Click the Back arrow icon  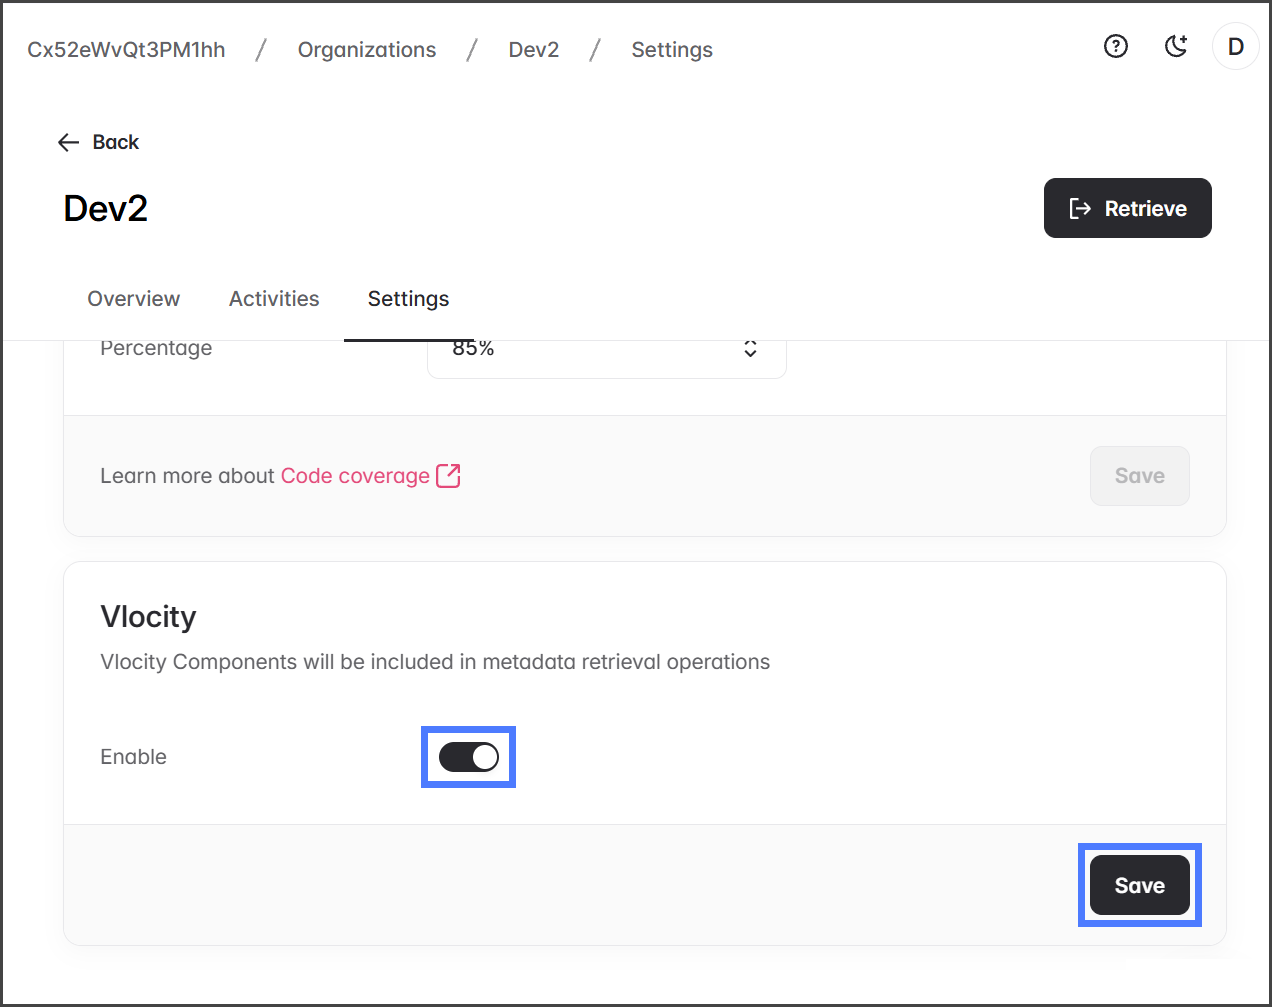68,142
